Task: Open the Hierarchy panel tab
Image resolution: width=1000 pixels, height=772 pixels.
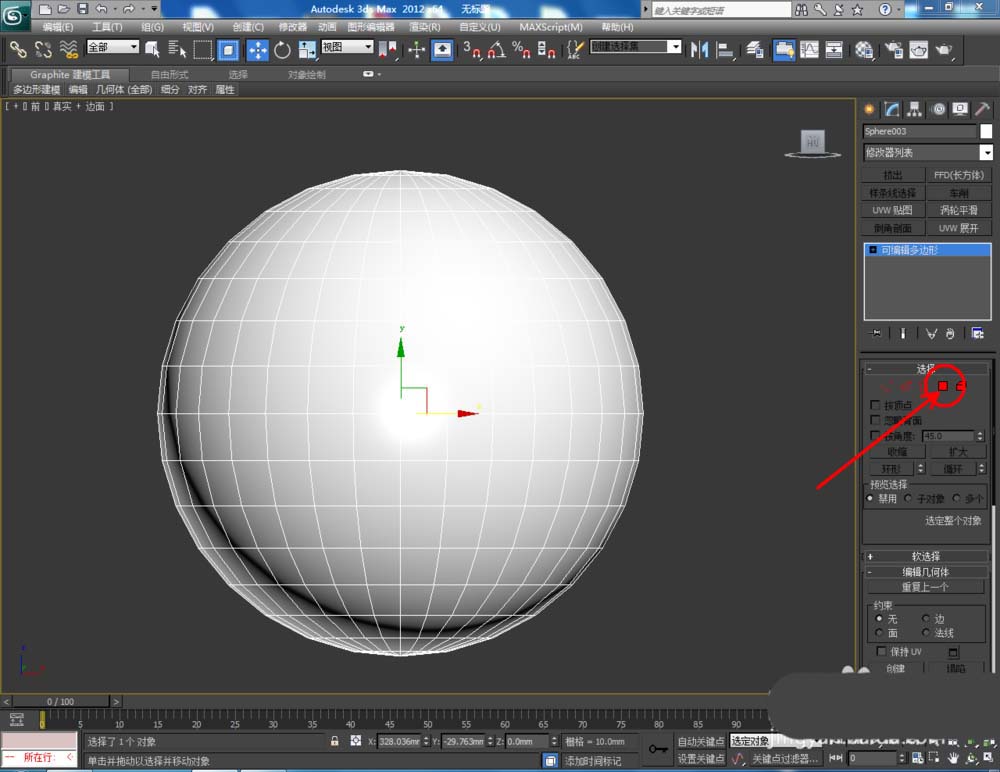Action: (x=914, y=109)
